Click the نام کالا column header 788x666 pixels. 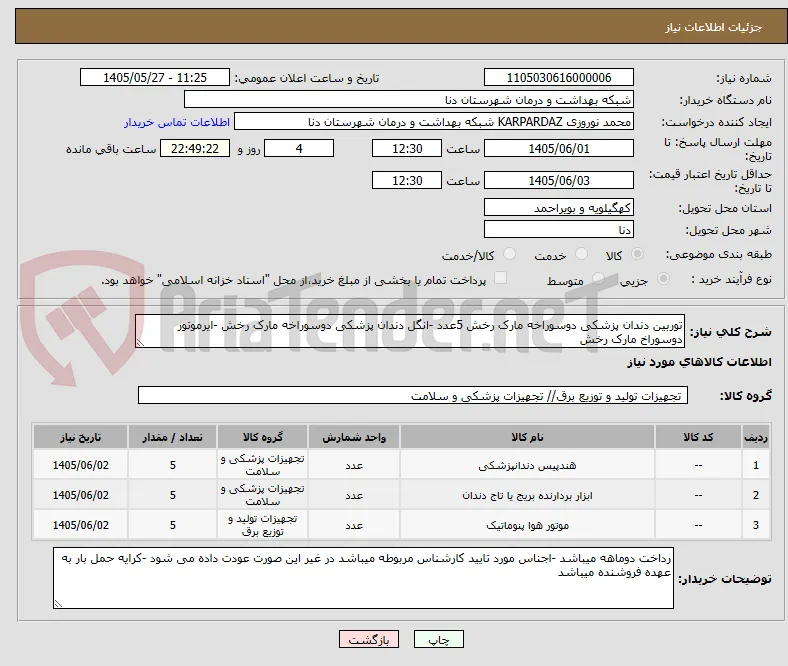527,437
